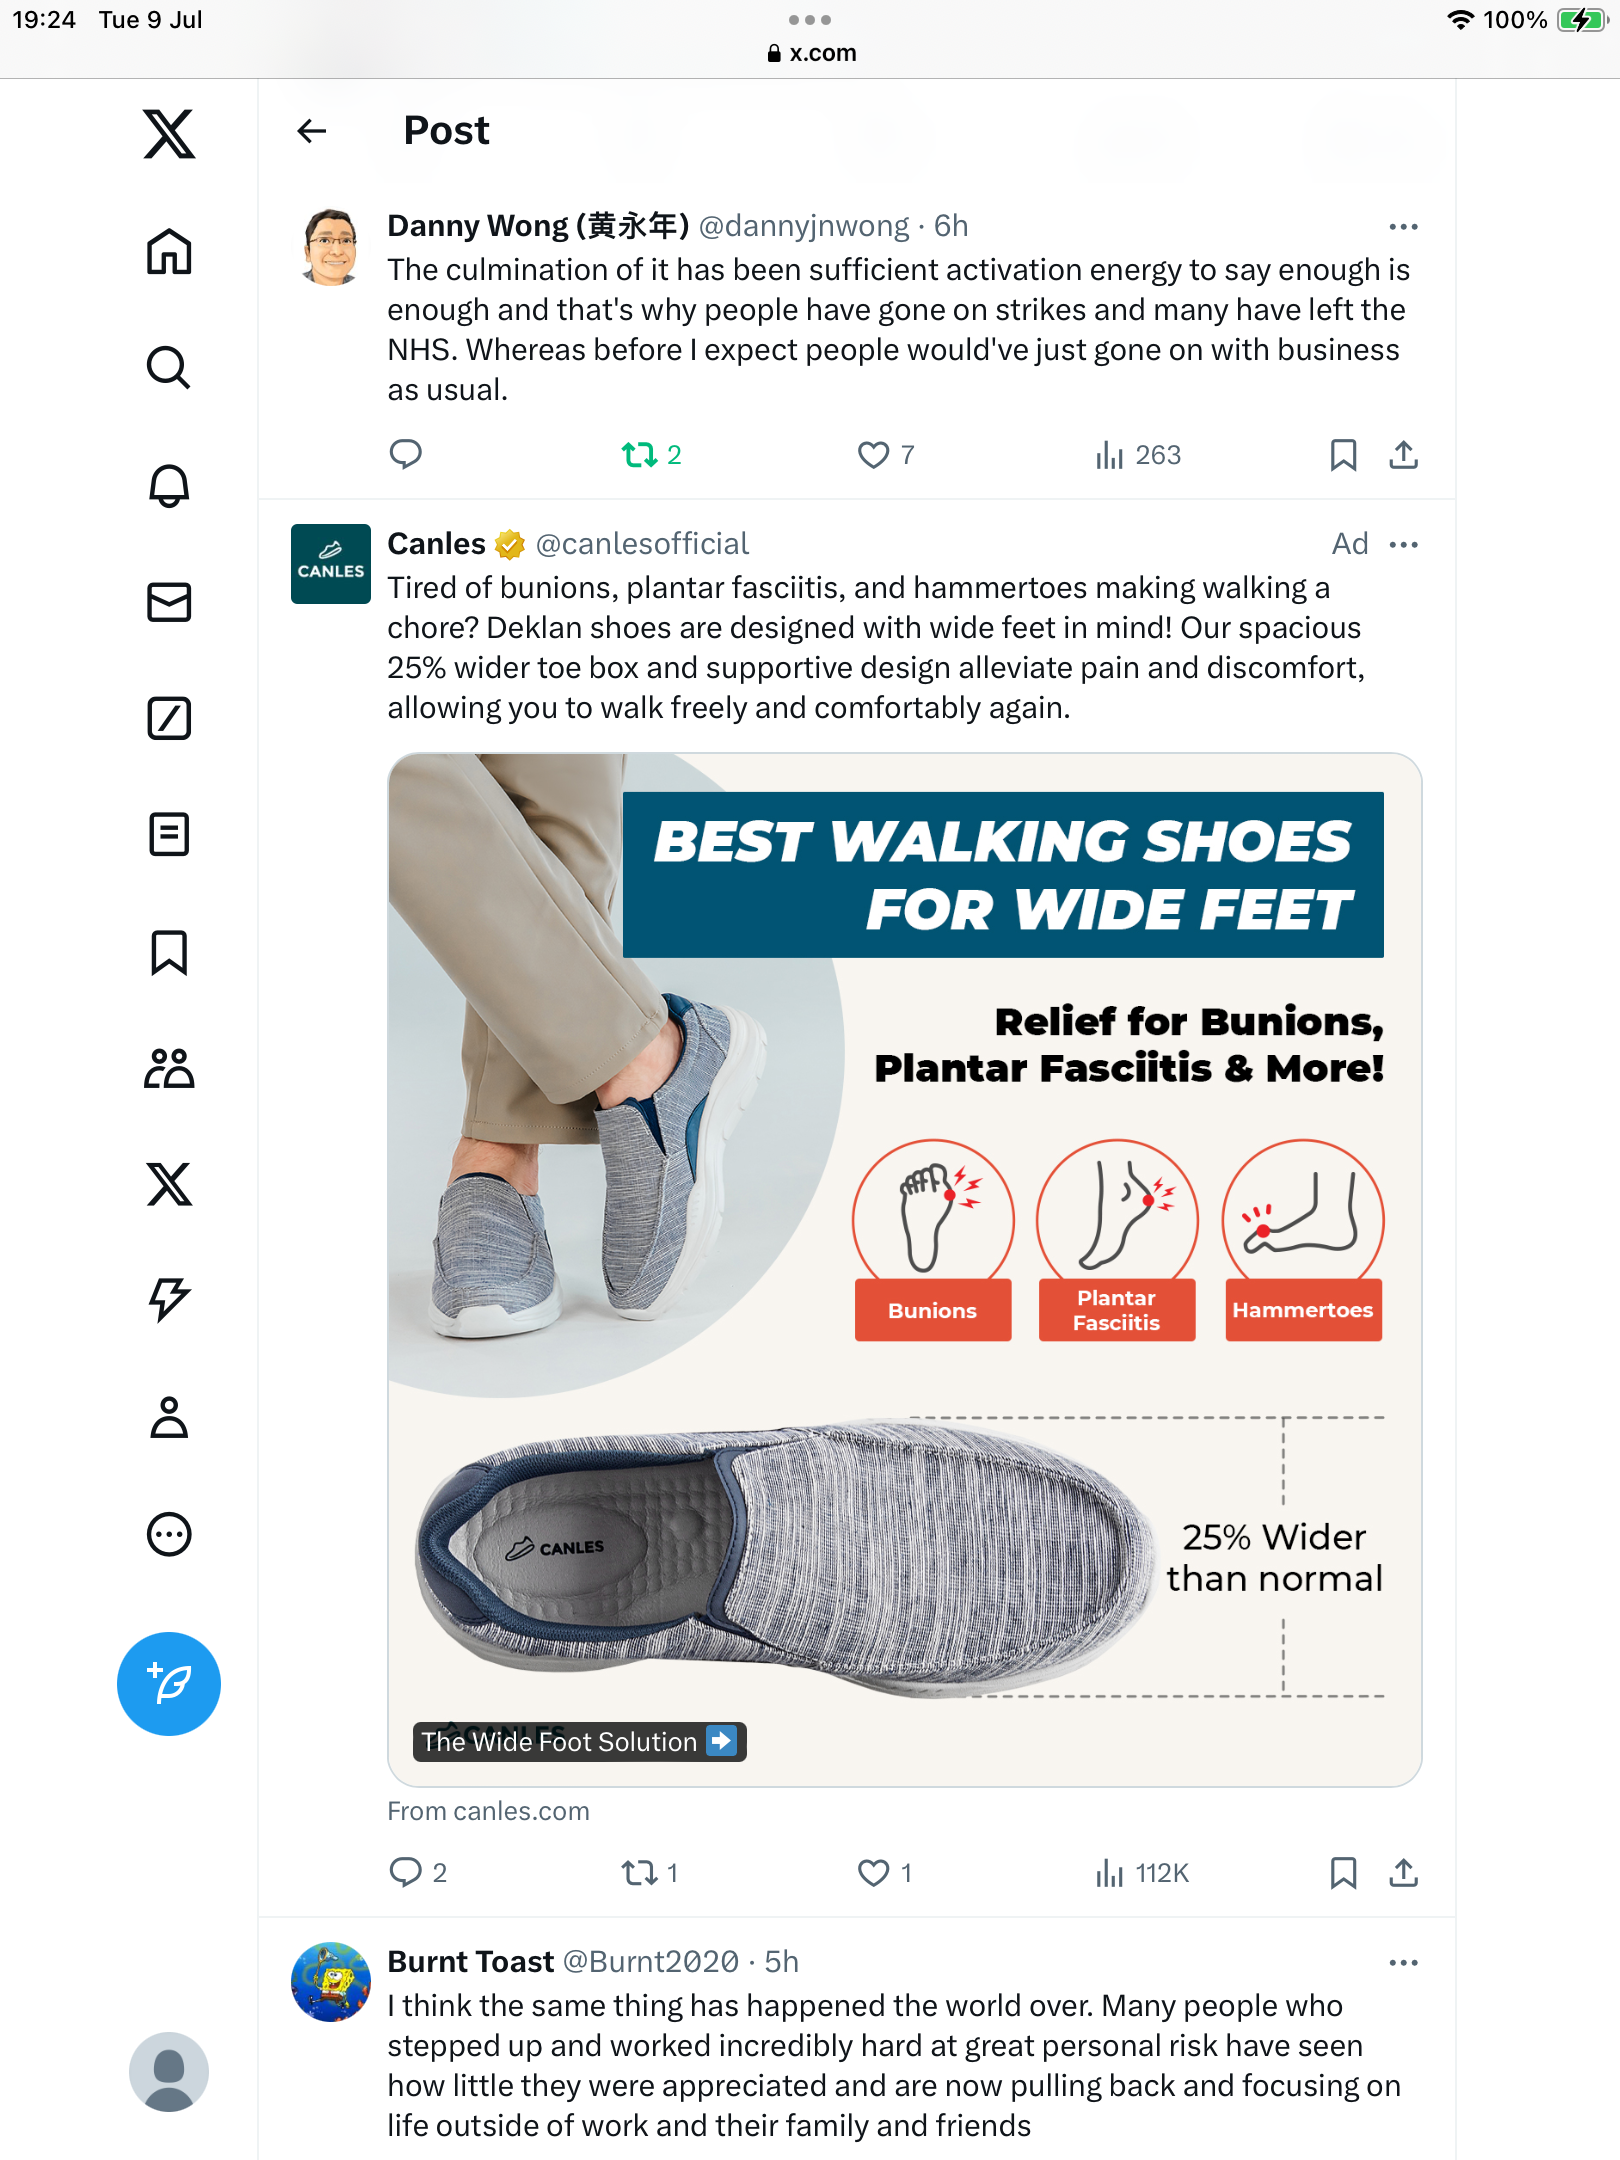Screen dimensions: 1620x2160
Task: Bookmark the Canles ad post
Action: pos(1343,1872)
